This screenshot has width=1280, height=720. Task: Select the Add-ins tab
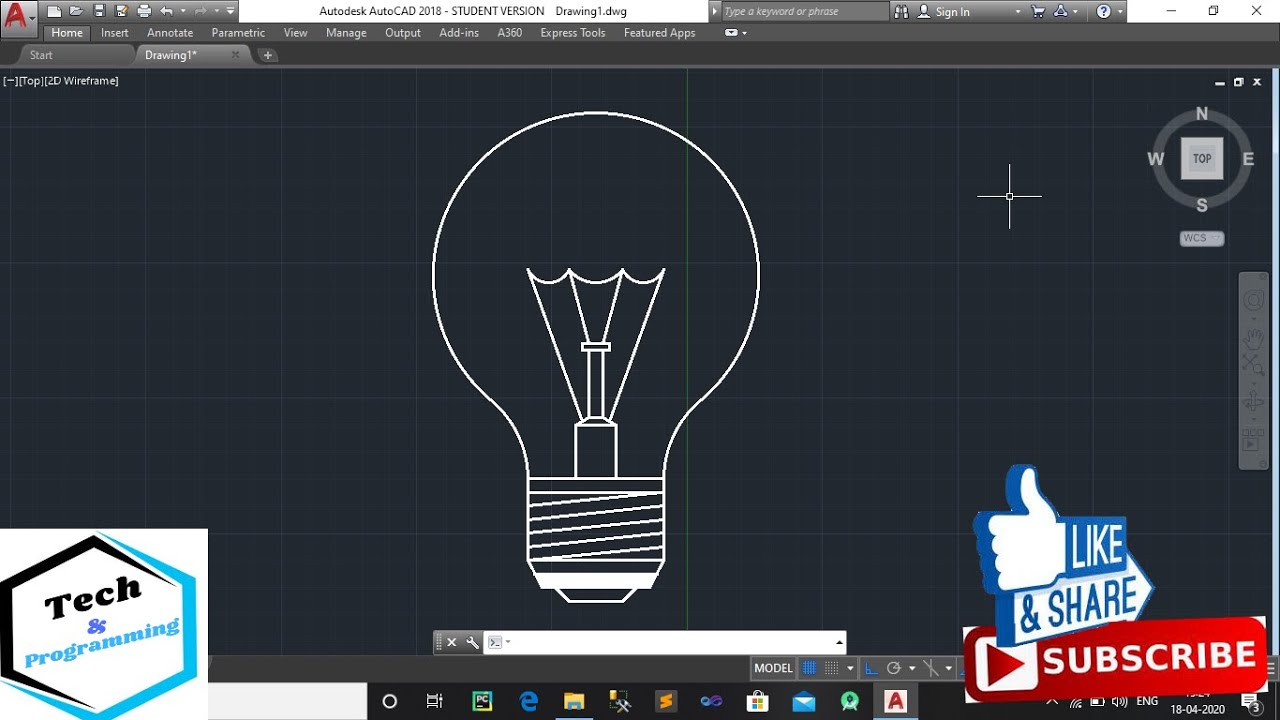[x=459, y=33]
